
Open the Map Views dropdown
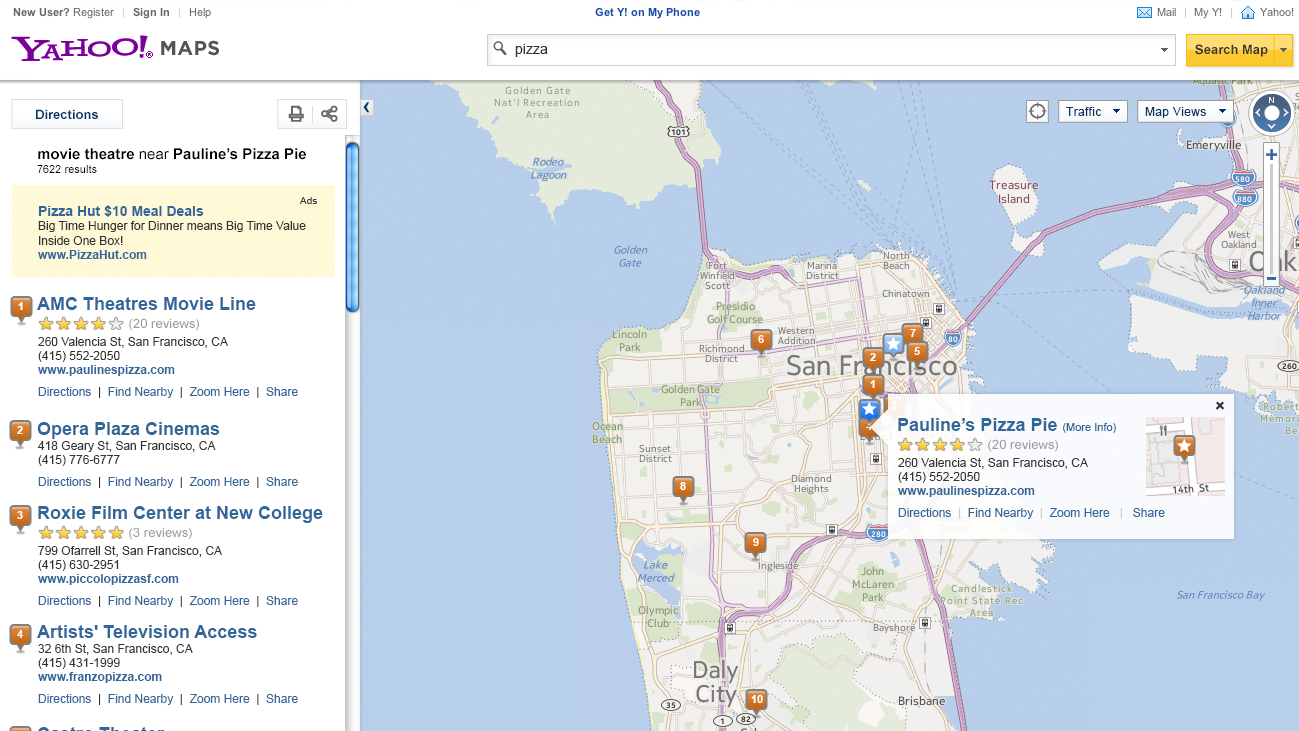pyautogui.click(x=1184, y=112)
